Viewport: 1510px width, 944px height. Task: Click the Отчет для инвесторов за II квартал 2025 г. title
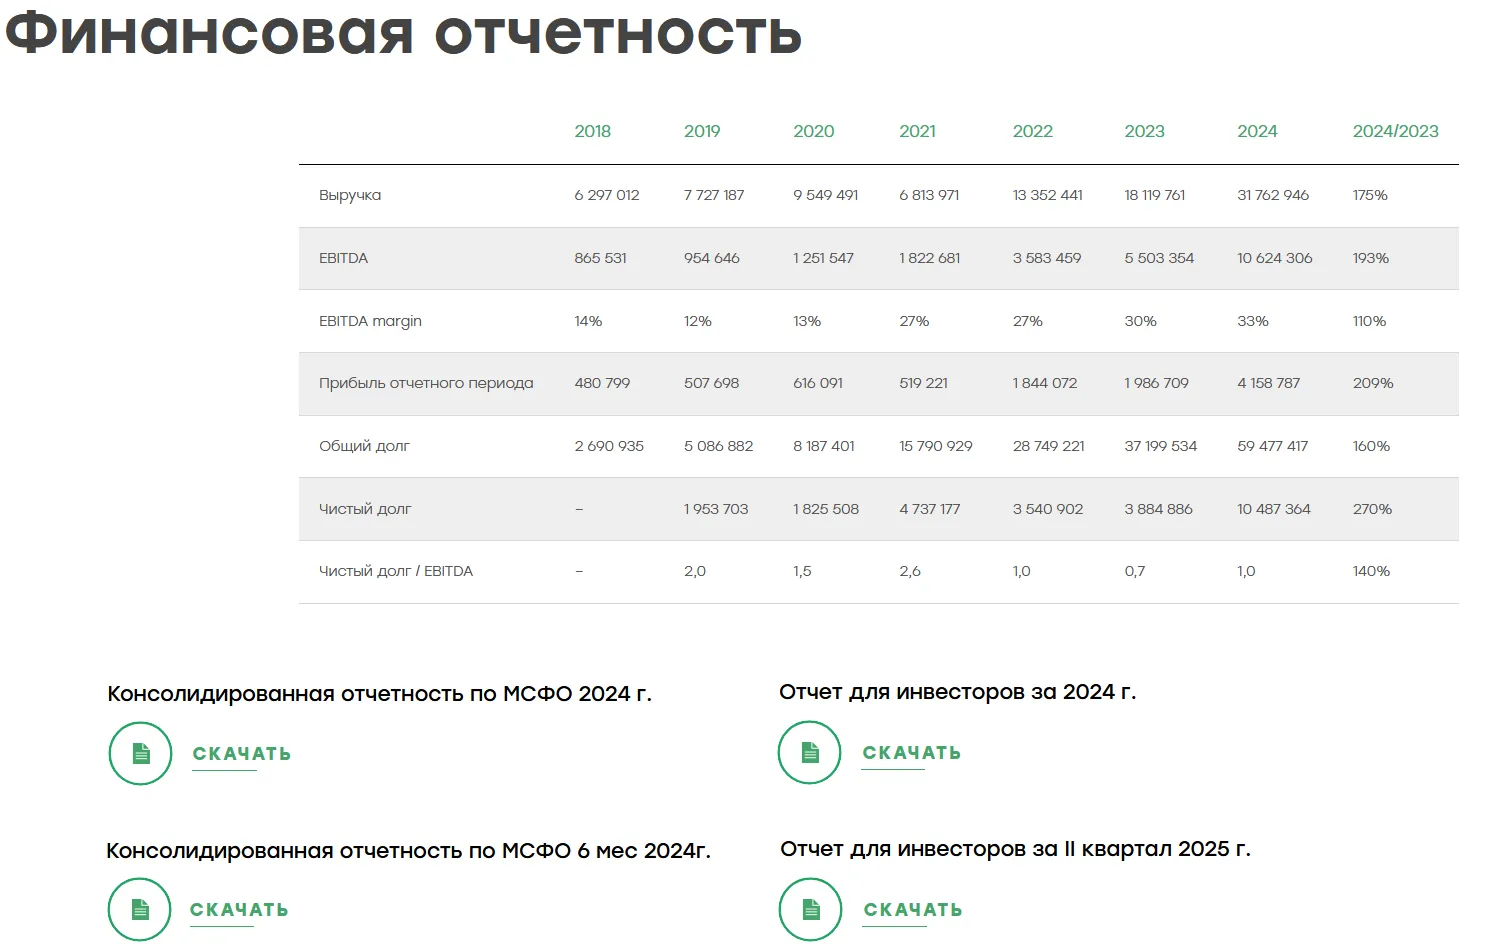tap(1015, 849)
